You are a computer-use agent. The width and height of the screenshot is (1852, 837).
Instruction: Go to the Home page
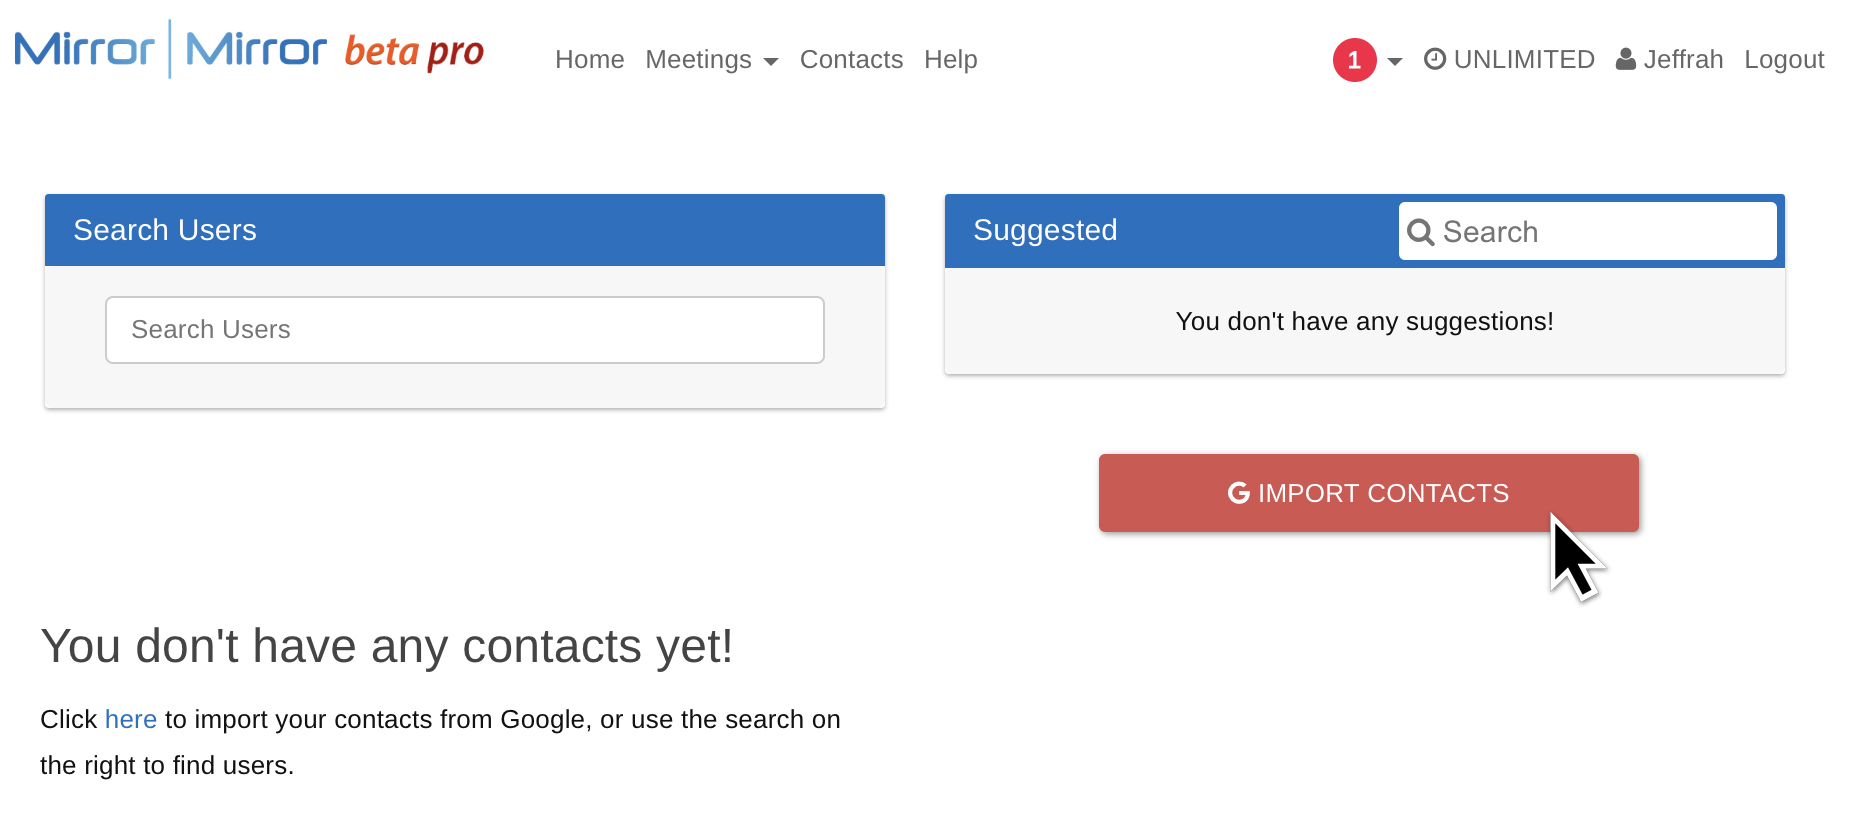point(590,60)
